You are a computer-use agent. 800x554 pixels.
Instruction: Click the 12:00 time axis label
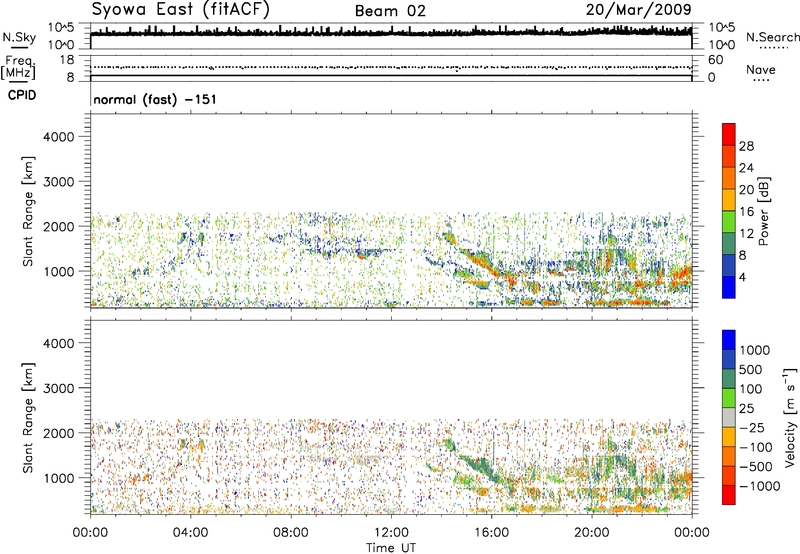(x=391, y=533)
